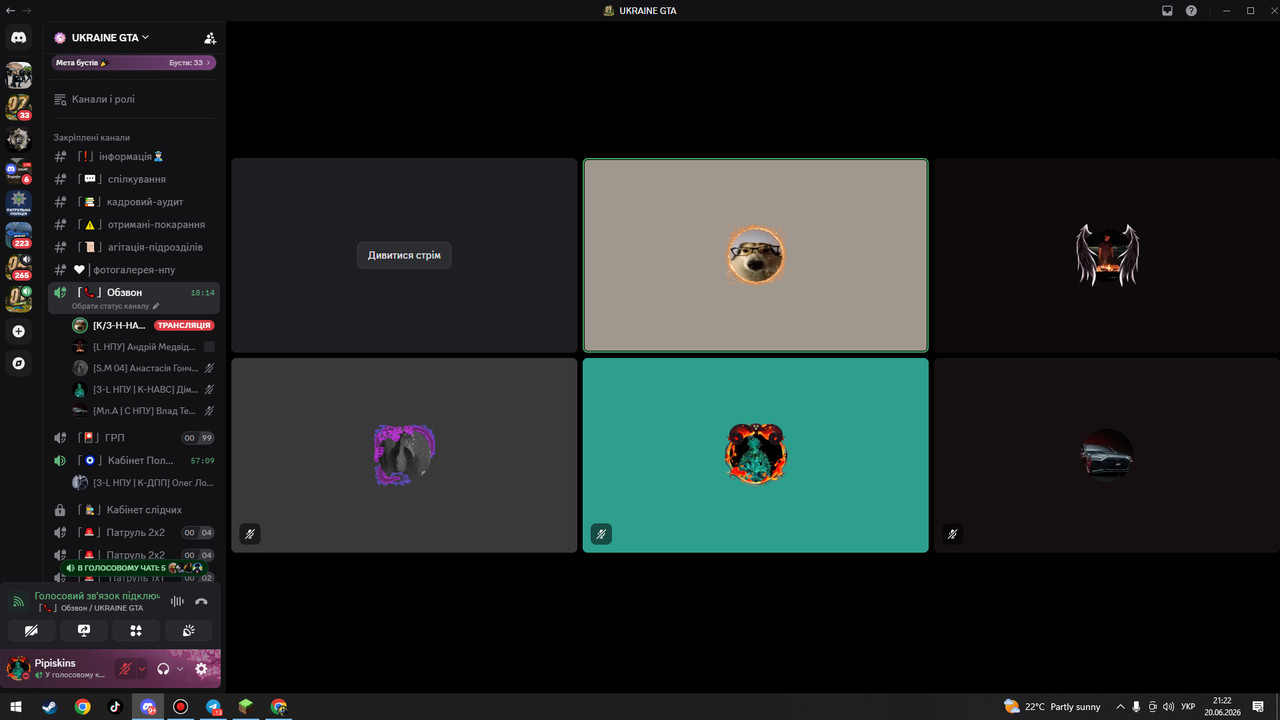Click Обзвон / UKRAINE GTA voice link
The image size is (1280, 720).
[91, 608]
